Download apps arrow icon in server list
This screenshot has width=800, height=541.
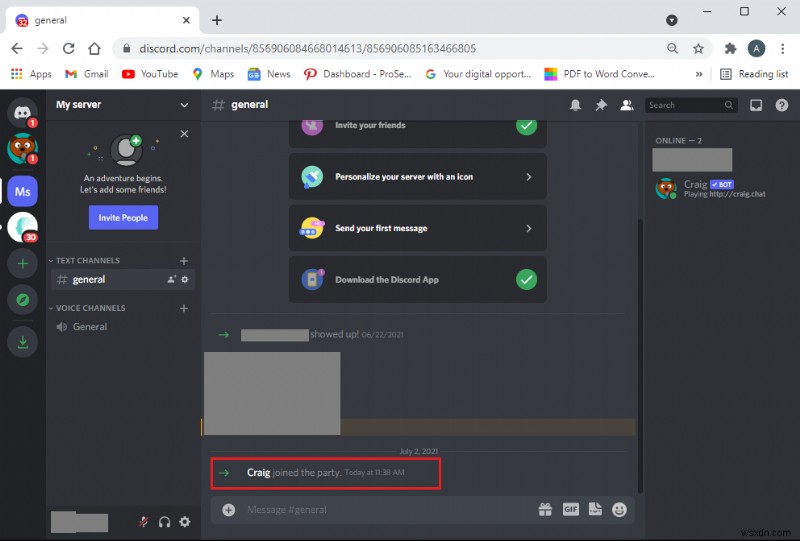click(22, 341)
